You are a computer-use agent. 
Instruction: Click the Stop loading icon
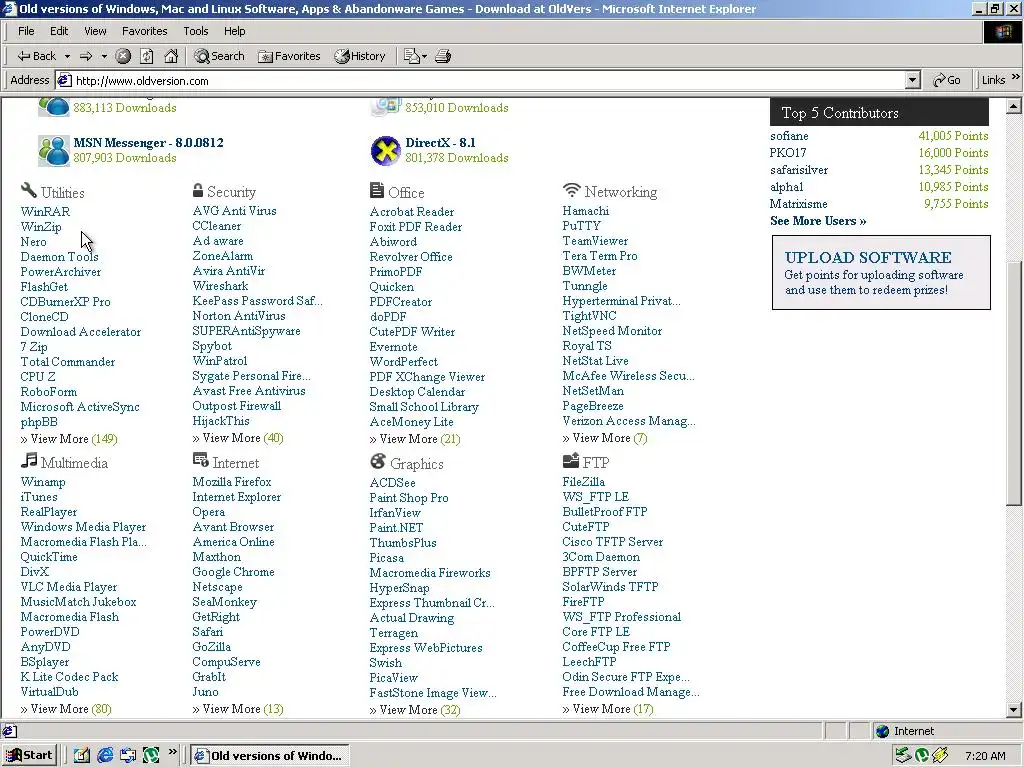(x=123, y=56)
